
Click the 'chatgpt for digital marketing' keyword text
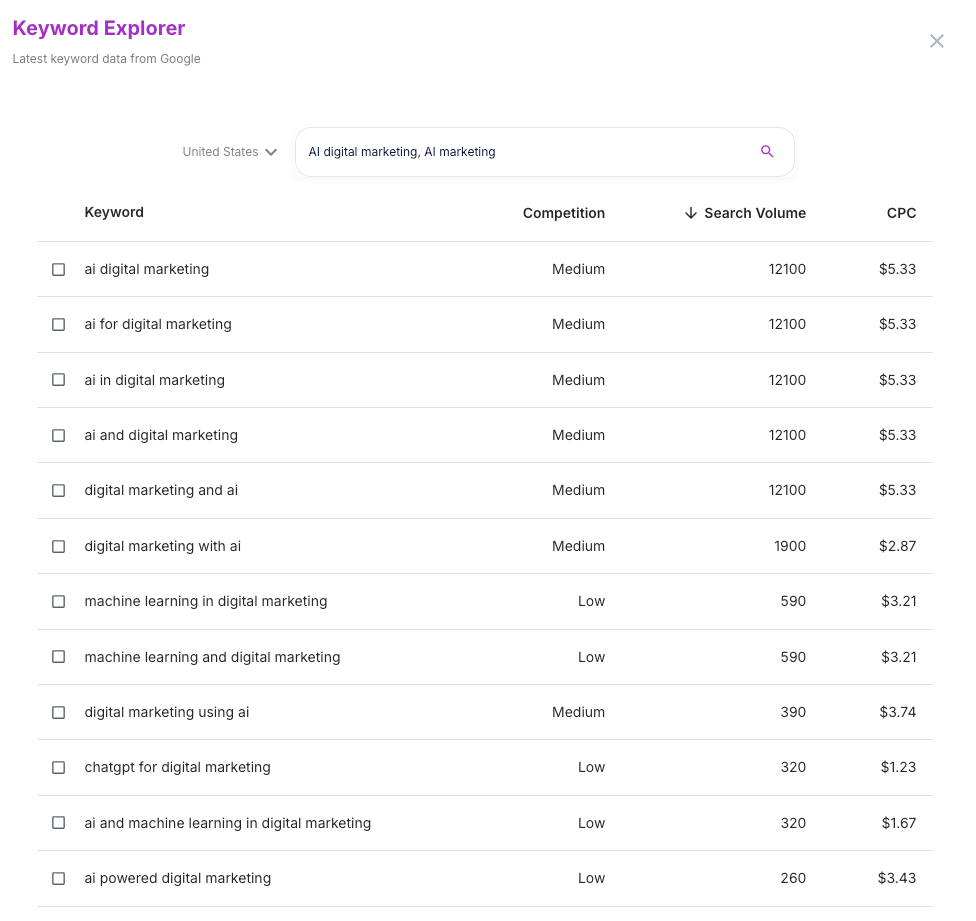177,767
